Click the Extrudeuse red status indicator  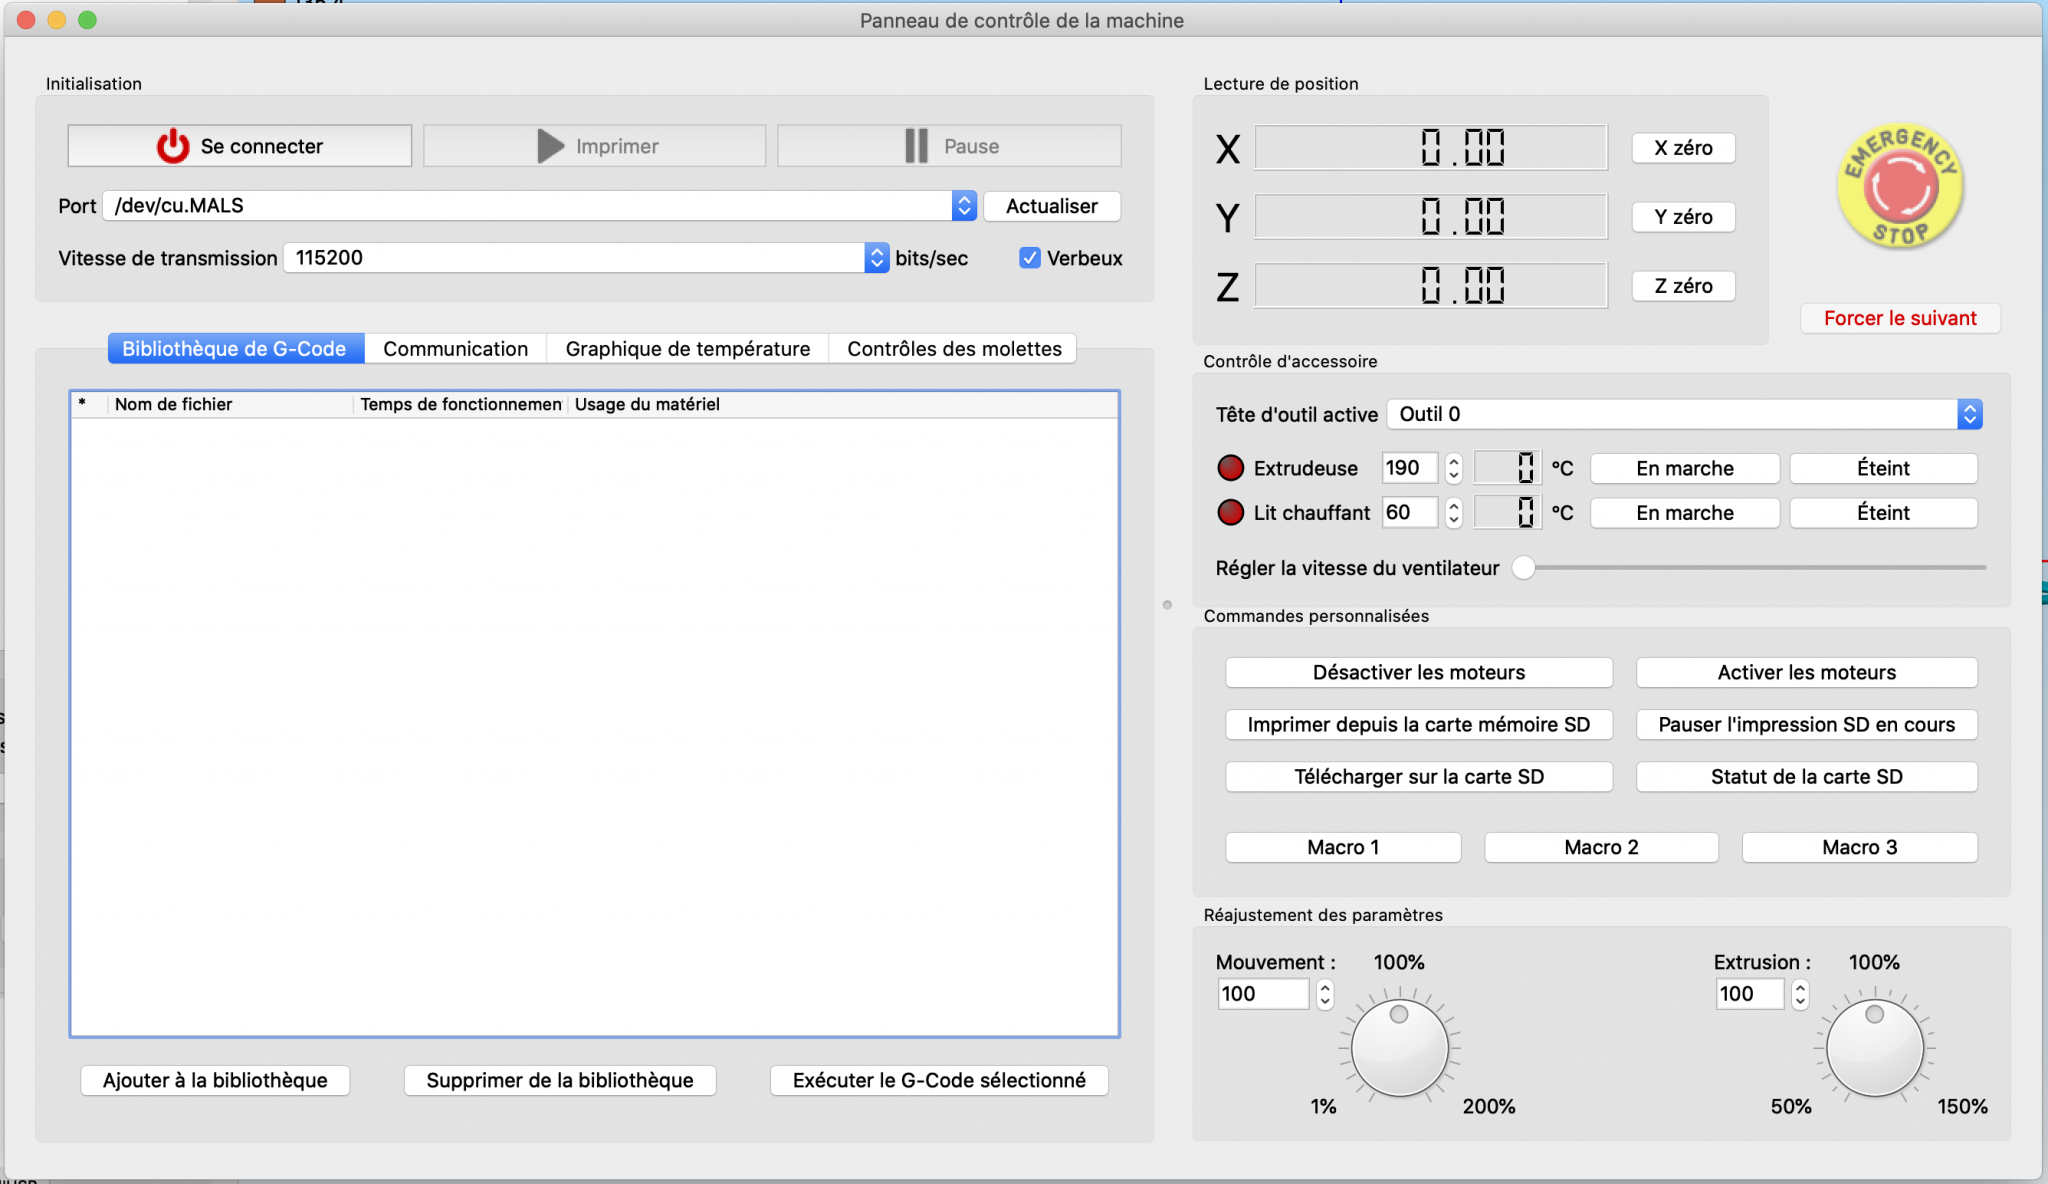[x=1230, y=468]
